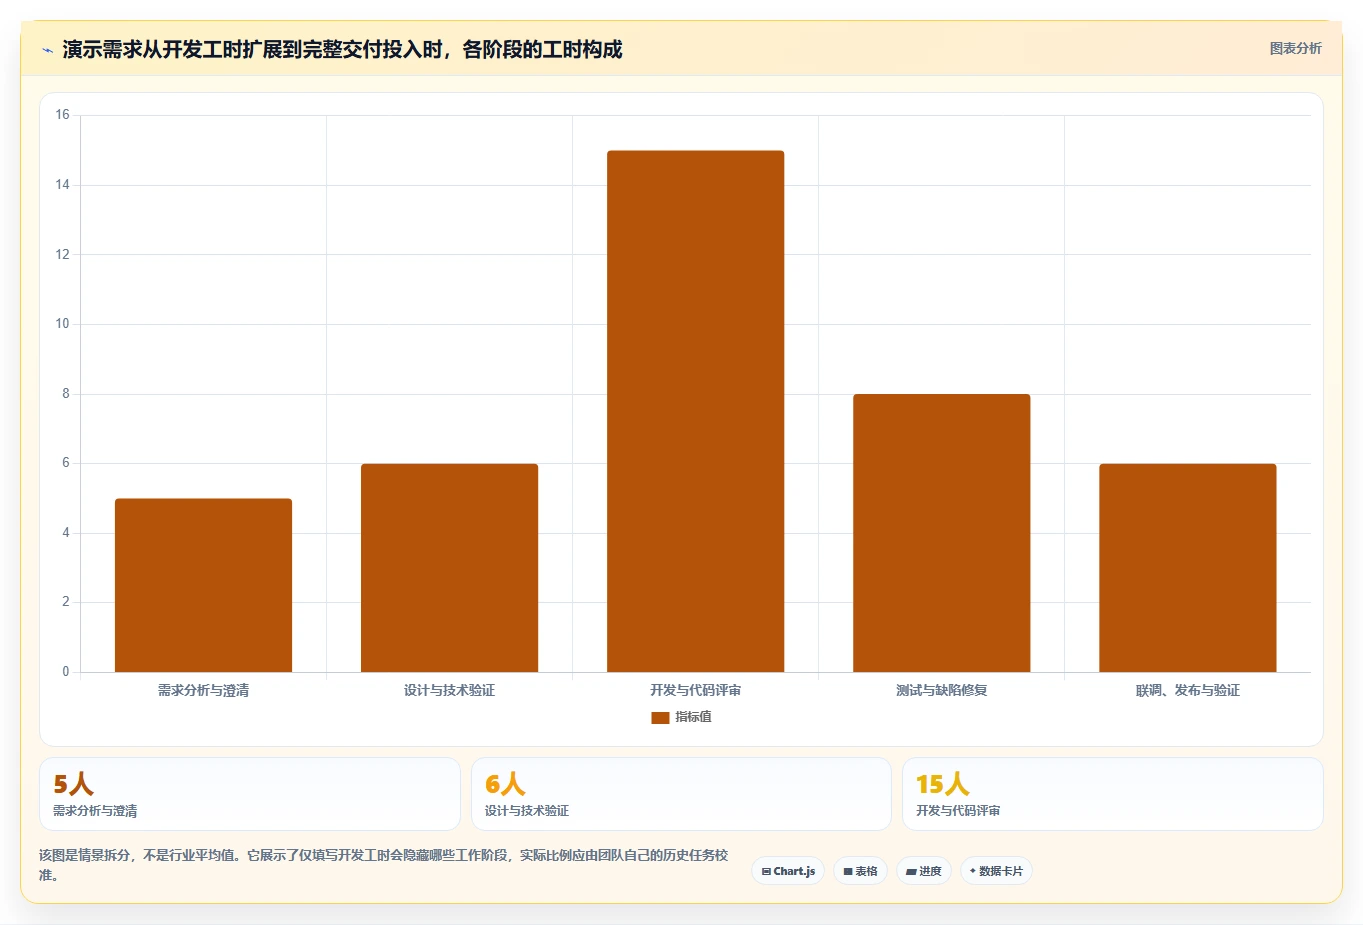This screenshot has height=925, width=1363.
Task: Click the 需求分析与澄清 x-axis label
Action: (x=203, y=690)
